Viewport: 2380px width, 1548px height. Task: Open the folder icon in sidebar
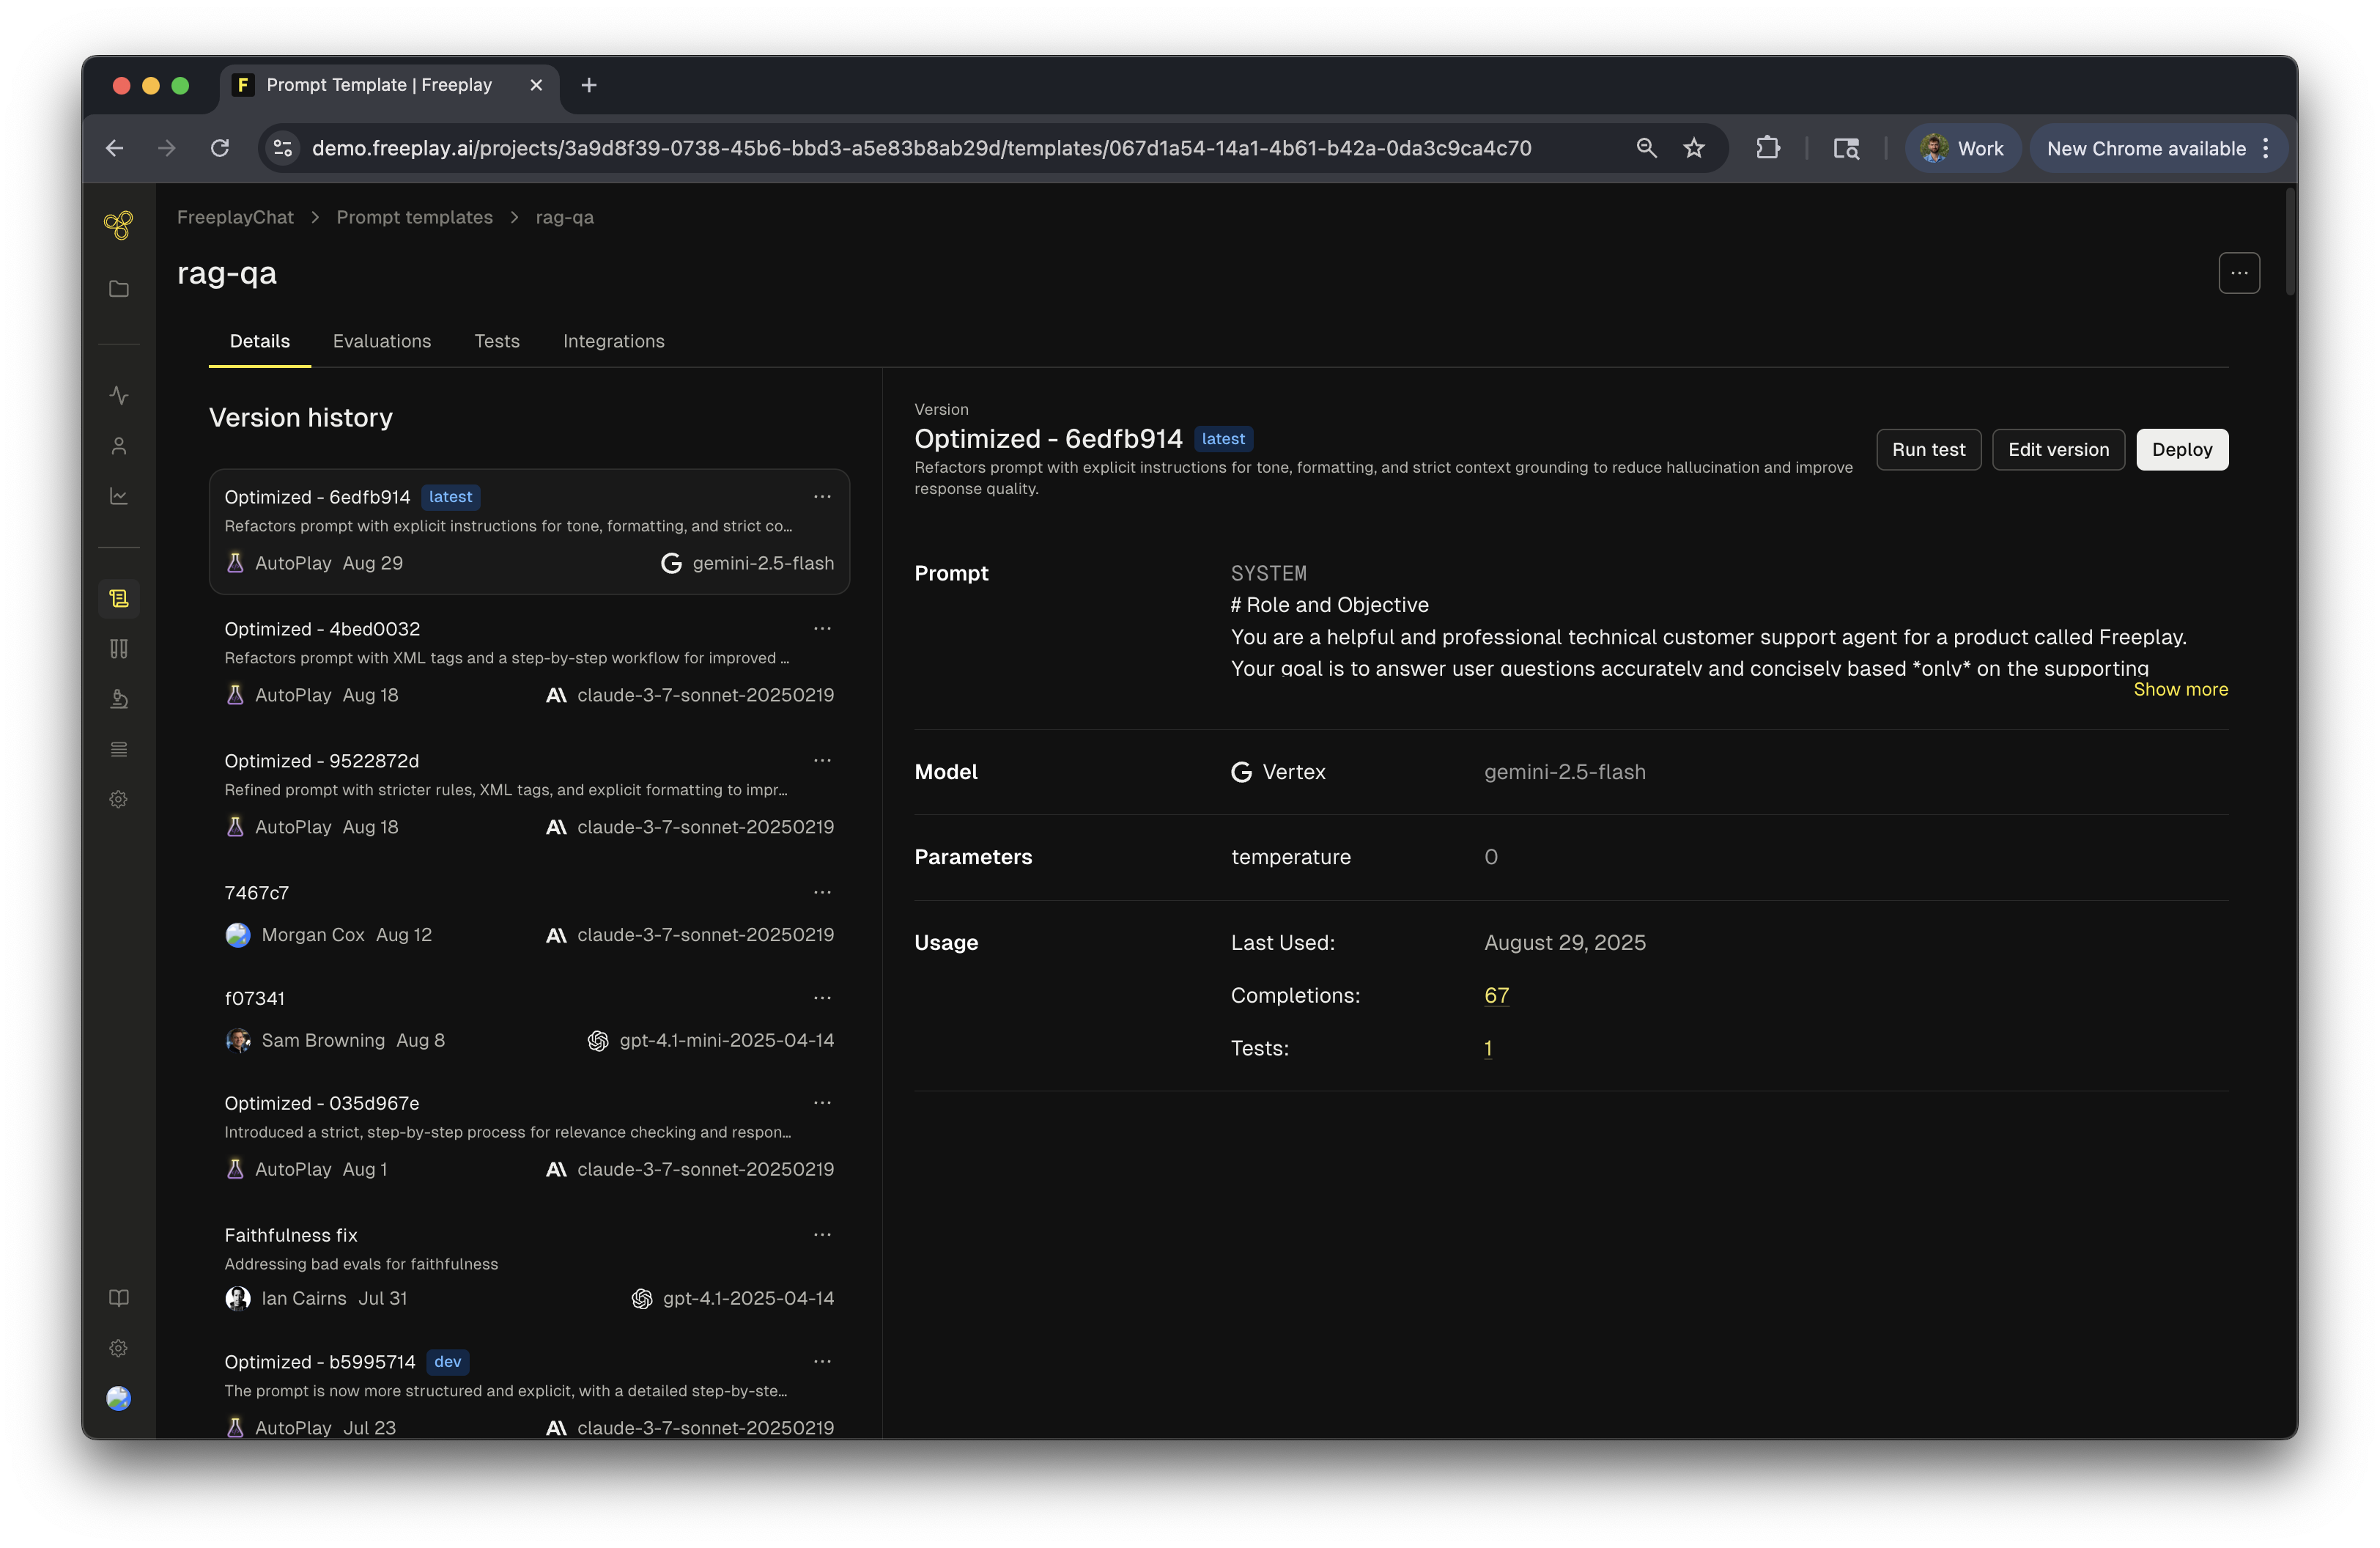coord(118,289)
